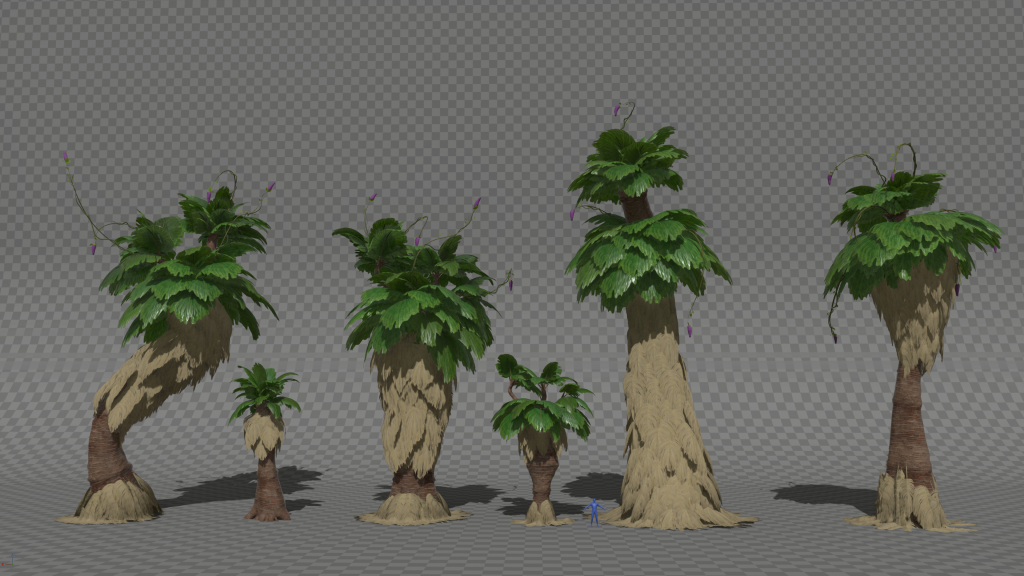
Task: Click the straw skirt base of the leaning tree
Action: [112, 503]
